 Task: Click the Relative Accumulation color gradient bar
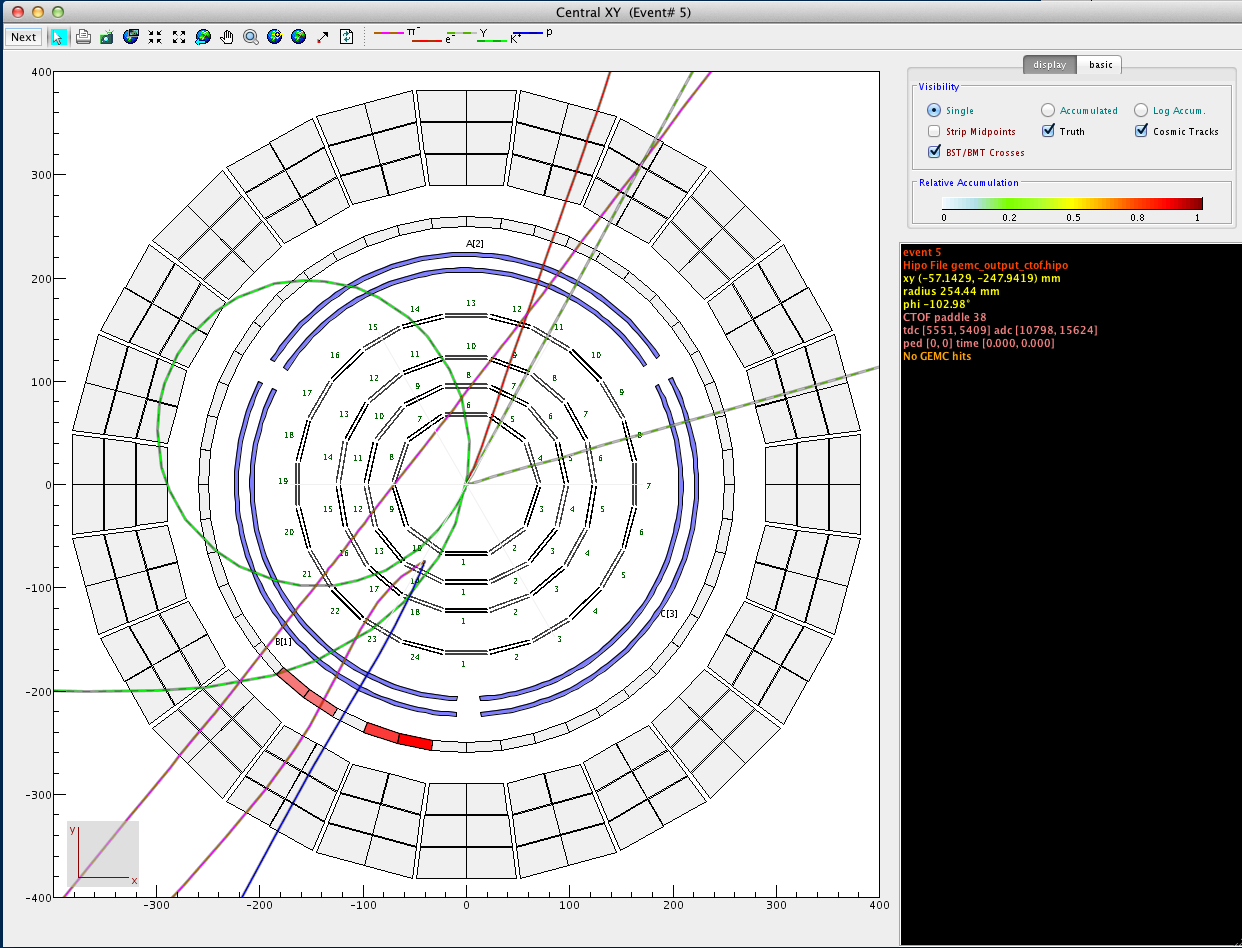click(x=1072, y=203)
